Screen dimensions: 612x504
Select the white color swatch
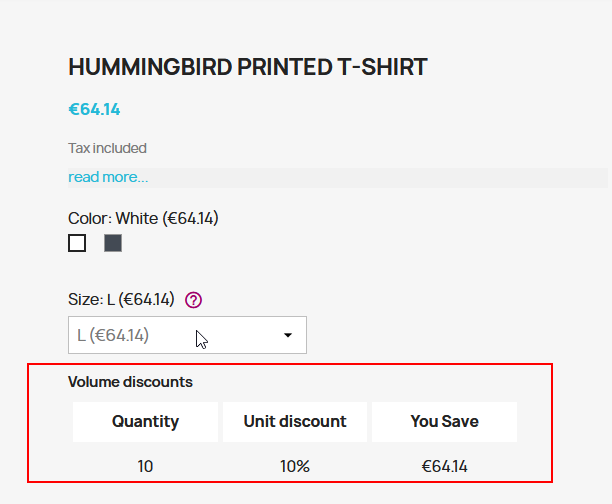tap(77, 243)
